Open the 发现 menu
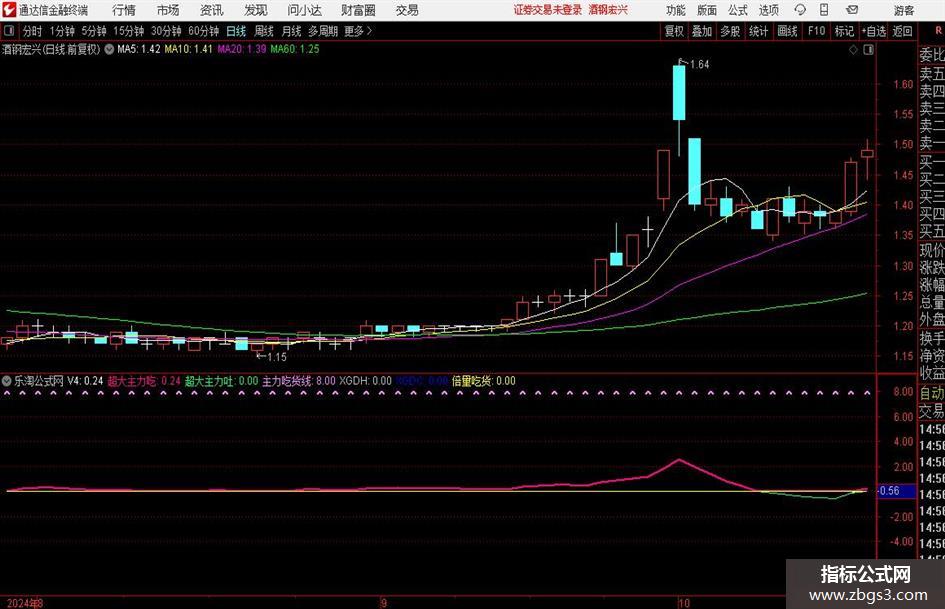This screenshot has width=945, height=609. [x=256, y=10]
